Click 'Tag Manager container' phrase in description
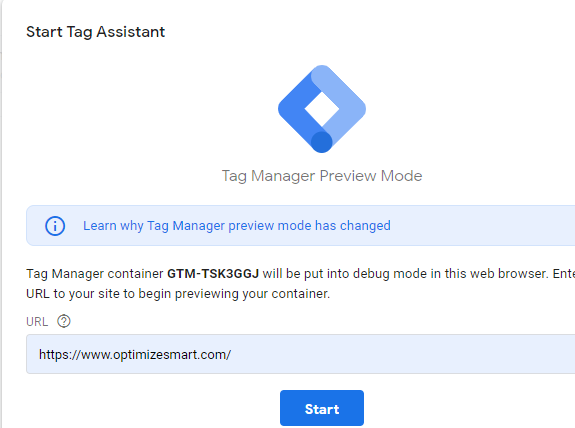The width and height of the screenshot is (575, 428). click(x=95, y=274)
